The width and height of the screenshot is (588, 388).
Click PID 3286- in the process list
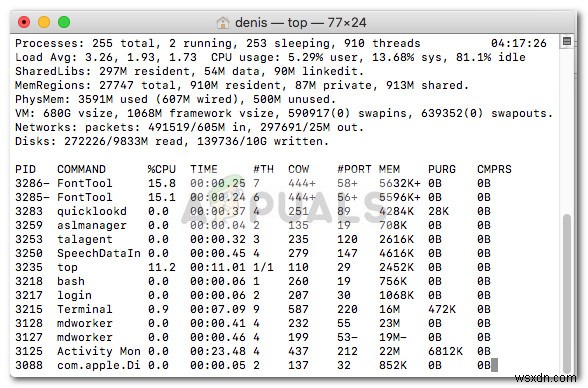click(x=32, y=183)
